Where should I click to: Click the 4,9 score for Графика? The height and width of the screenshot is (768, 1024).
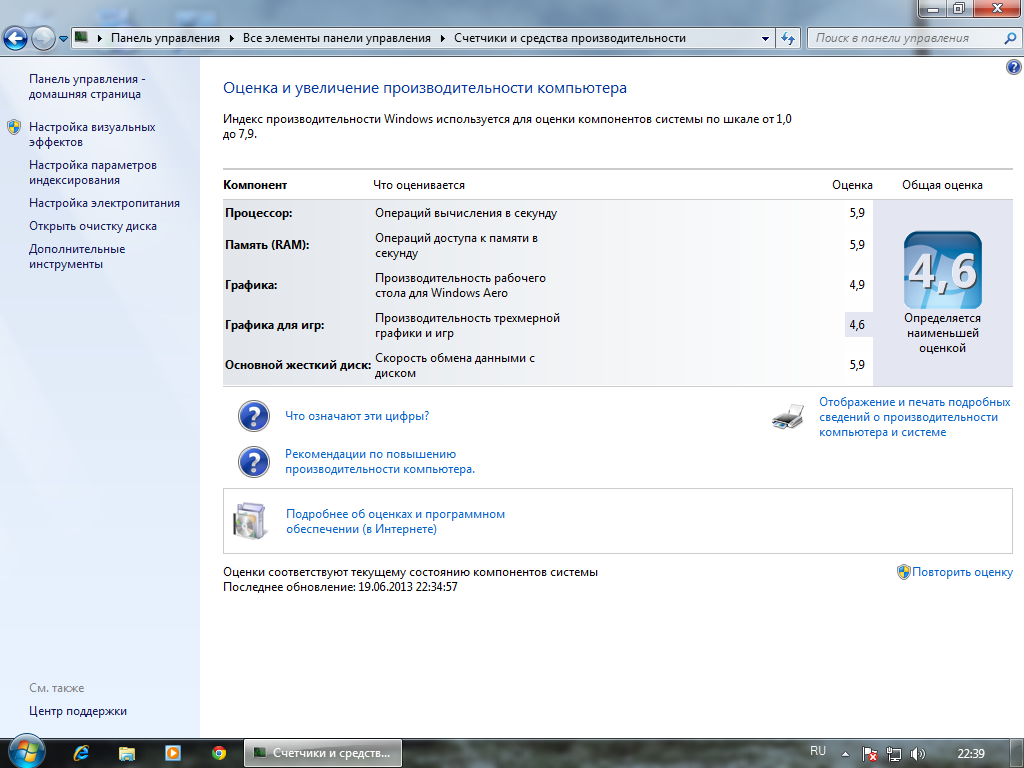pos(857,285)
